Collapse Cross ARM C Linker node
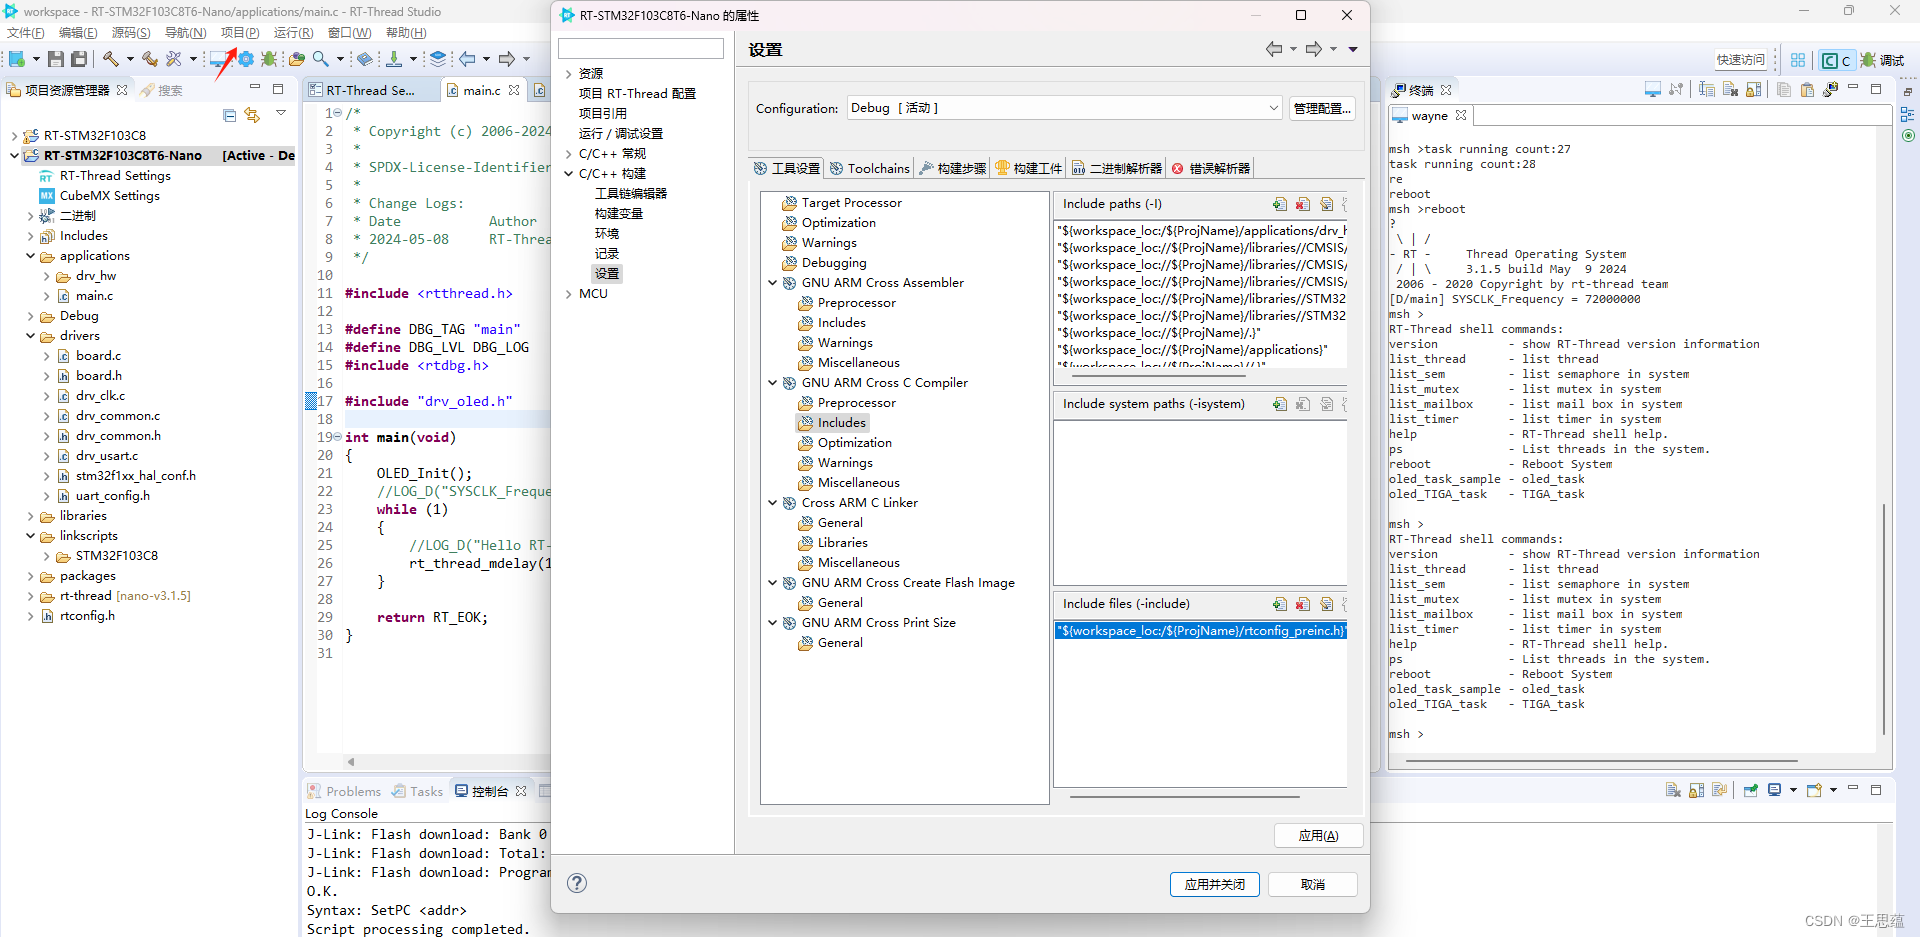1920x937 pixels. pyautogui.click(x=773, y=503)
